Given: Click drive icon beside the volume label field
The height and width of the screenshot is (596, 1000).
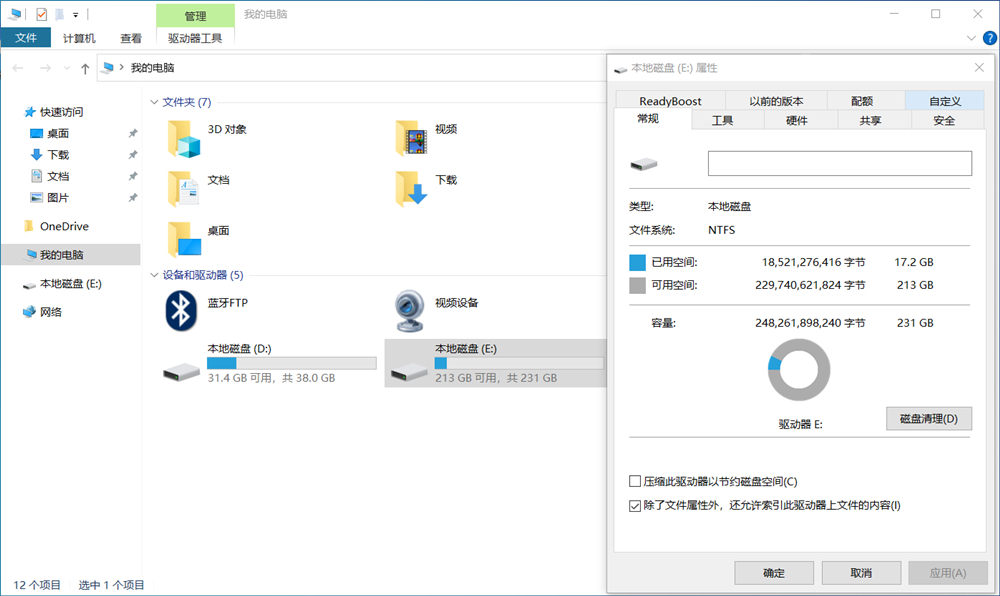Looking at the screenshot, I should click(643, 164).
